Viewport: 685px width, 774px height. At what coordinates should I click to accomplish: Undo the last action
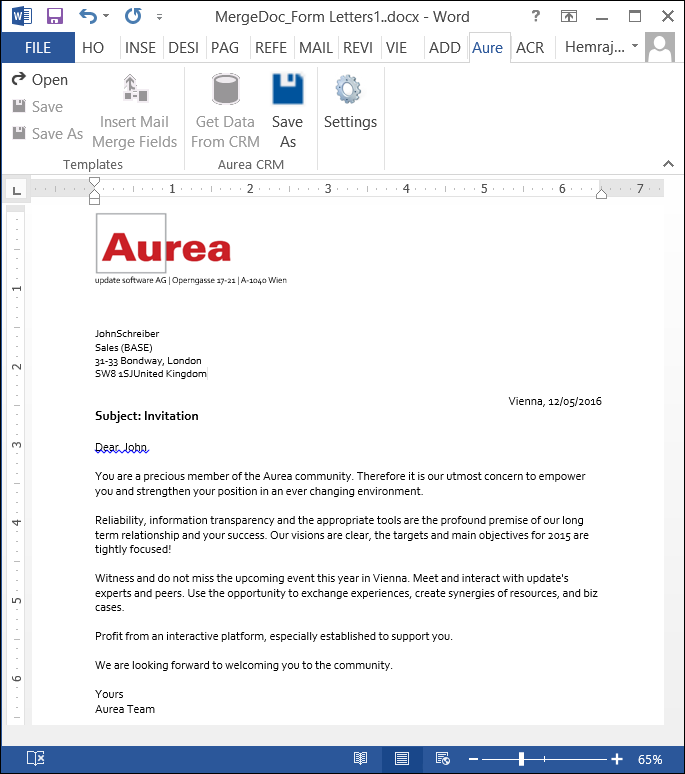[88, 16]
